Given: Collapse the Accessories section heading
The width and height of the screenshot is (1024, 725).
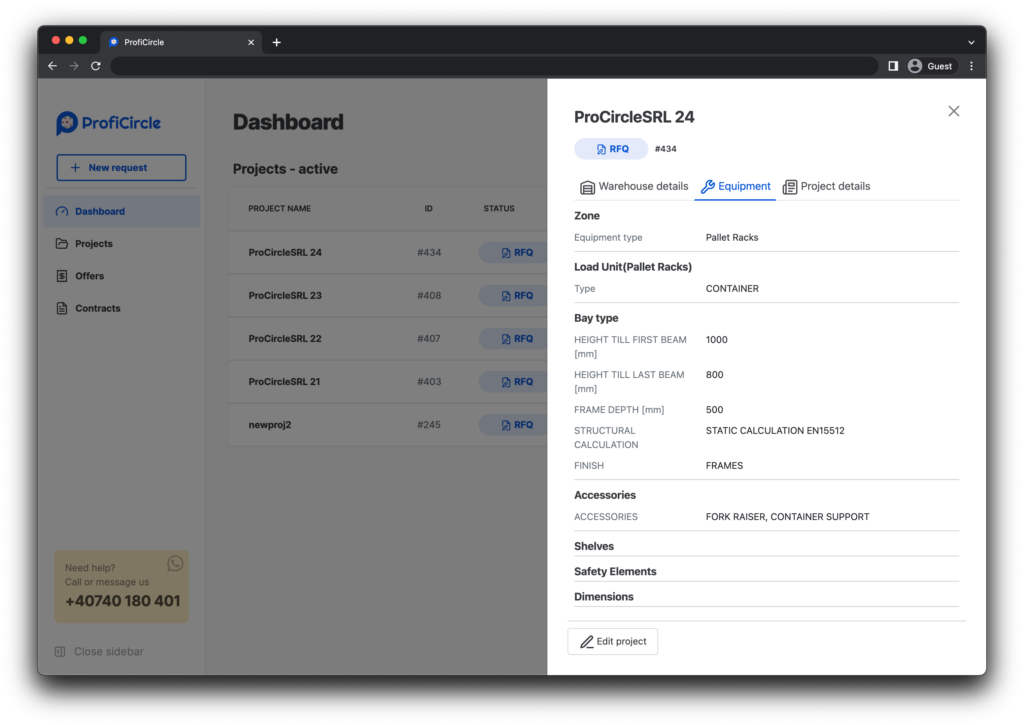Looking at the screenshot, I should (605, 496).
